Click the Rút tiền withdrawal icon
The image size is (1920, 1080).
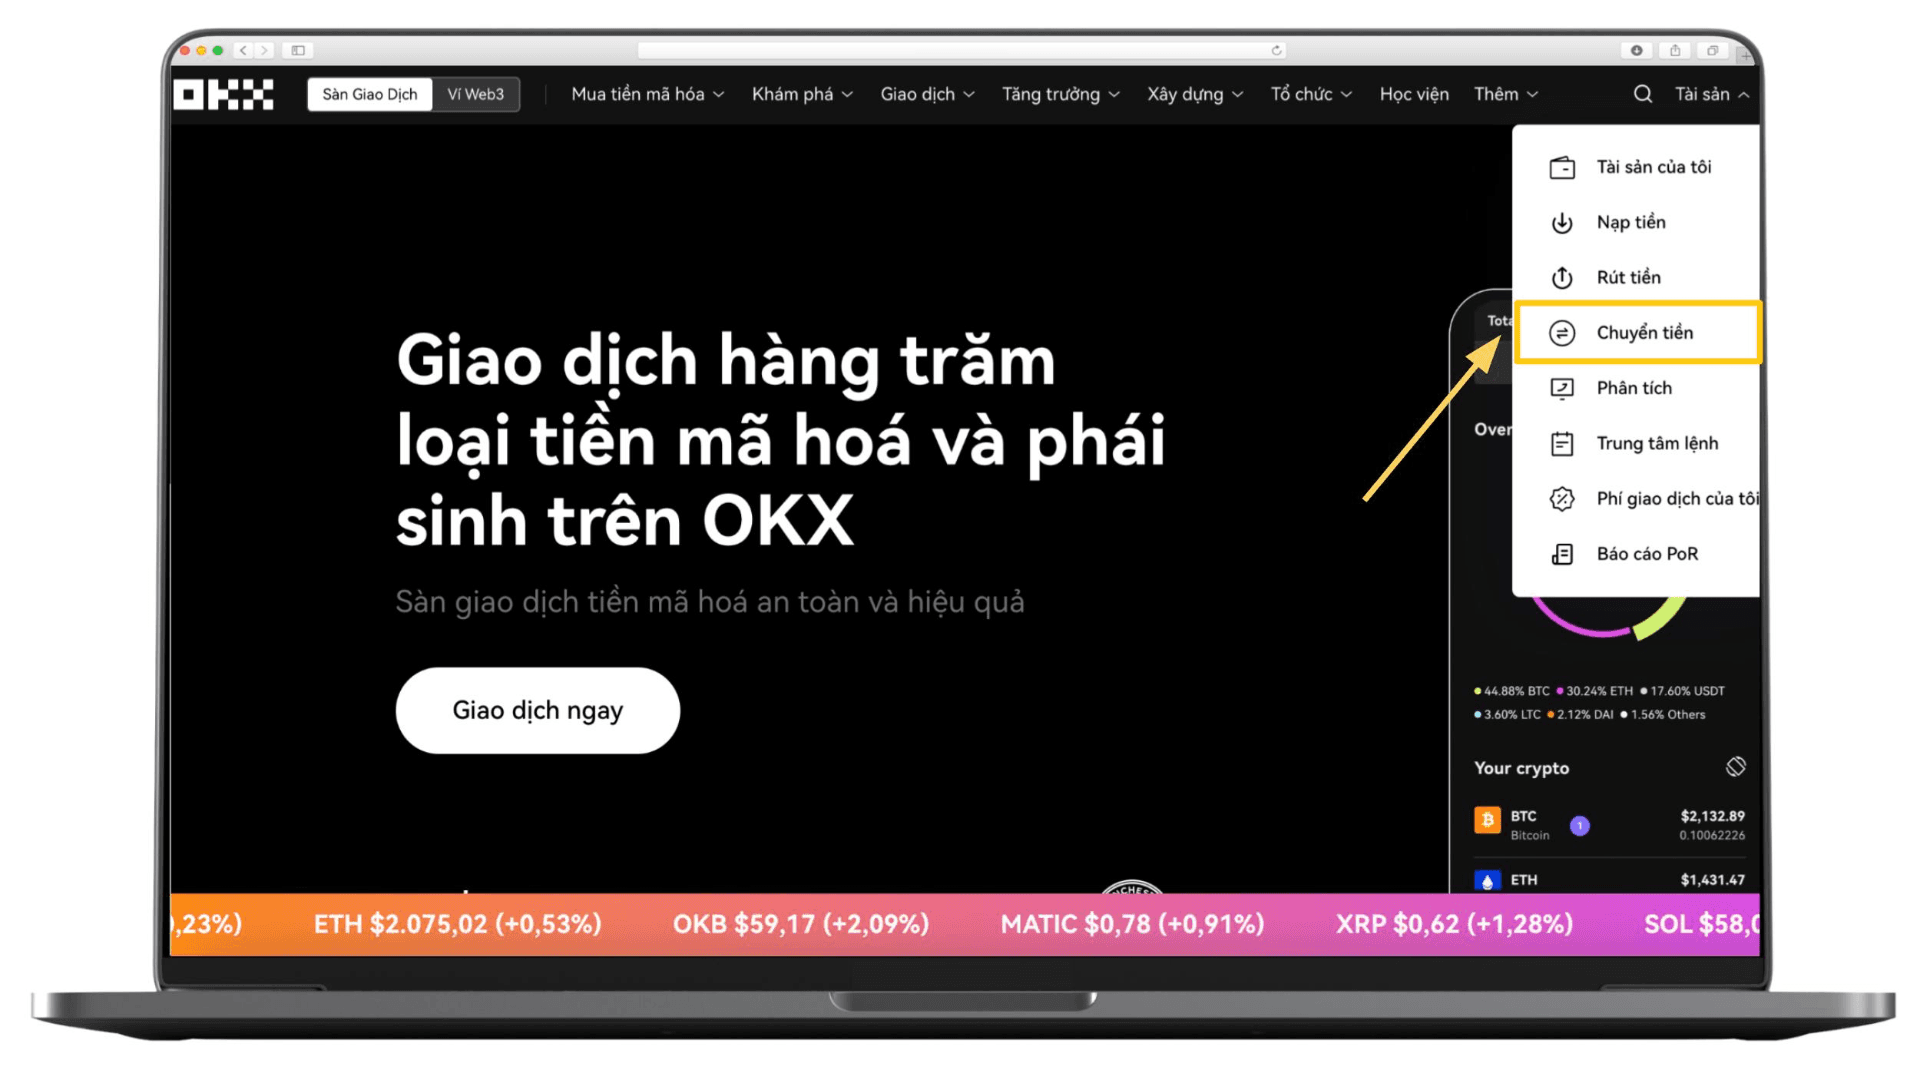[x=1561, y=277]
